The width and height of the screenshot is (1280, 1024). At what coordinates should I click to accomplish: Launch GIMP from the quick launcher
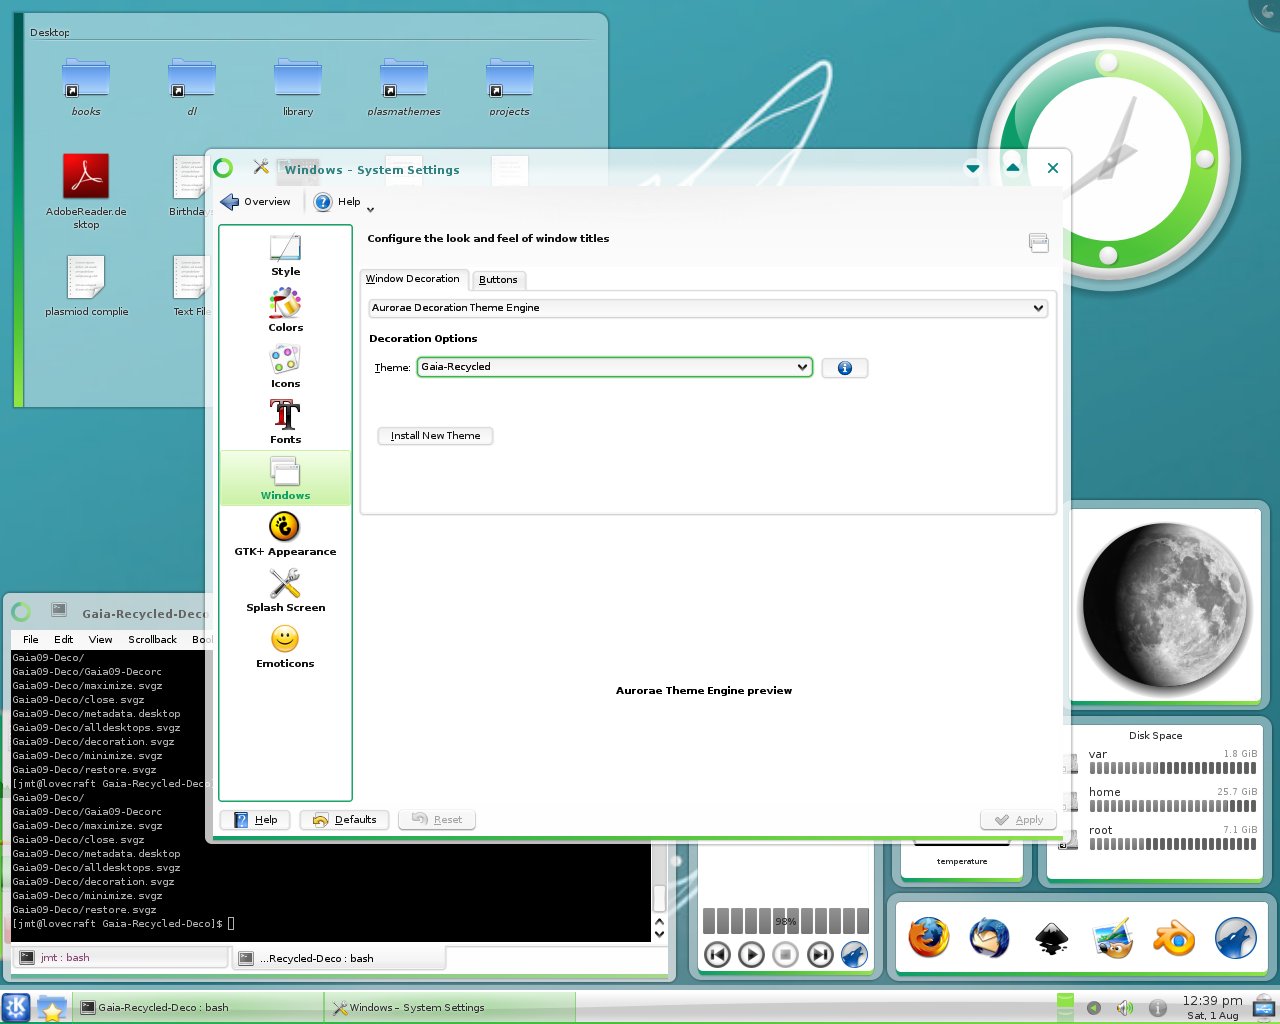(x=1112, y=938)
